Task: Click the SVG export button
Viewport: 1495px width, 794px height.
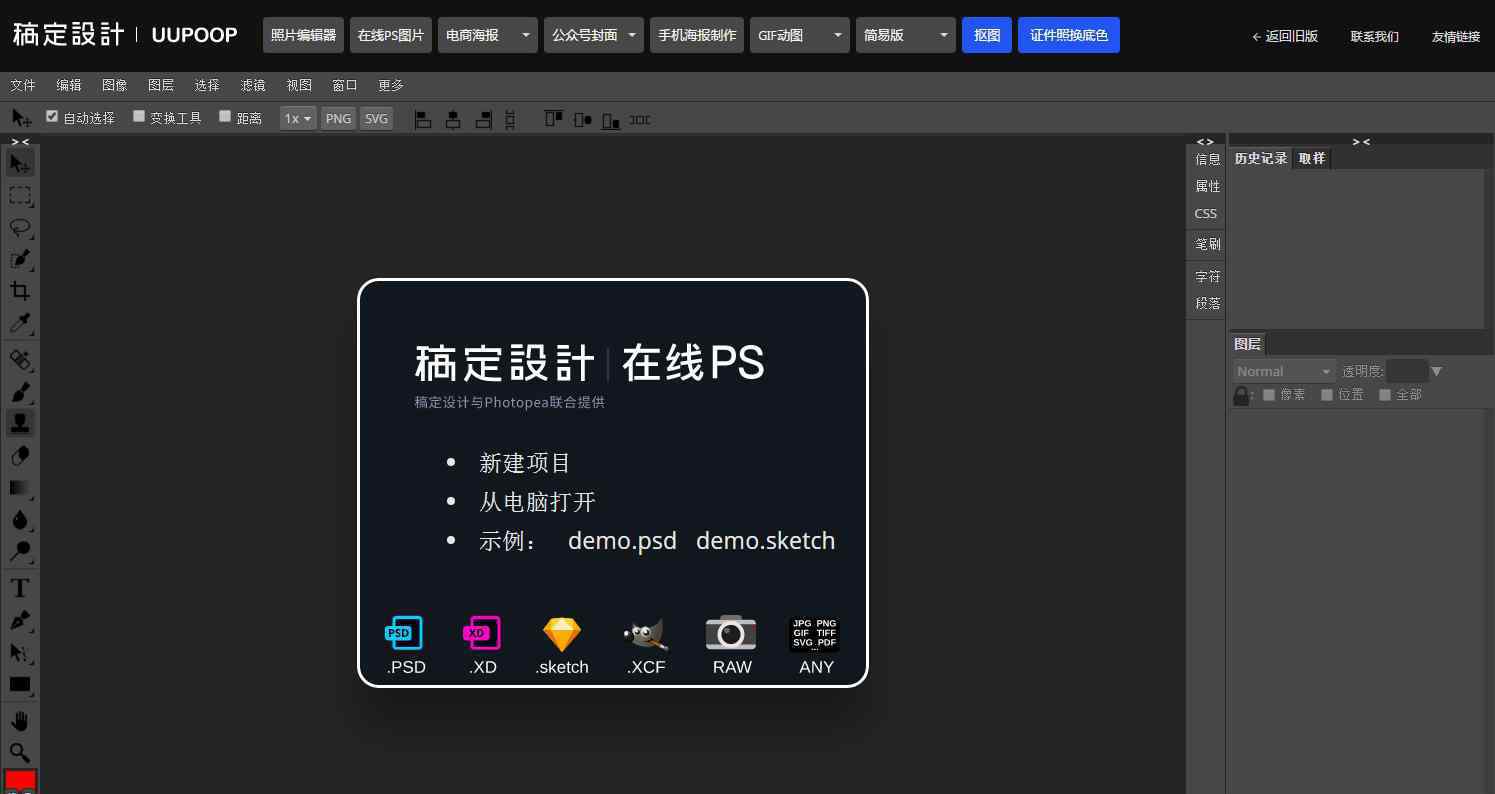Action: tap(376, 118)
